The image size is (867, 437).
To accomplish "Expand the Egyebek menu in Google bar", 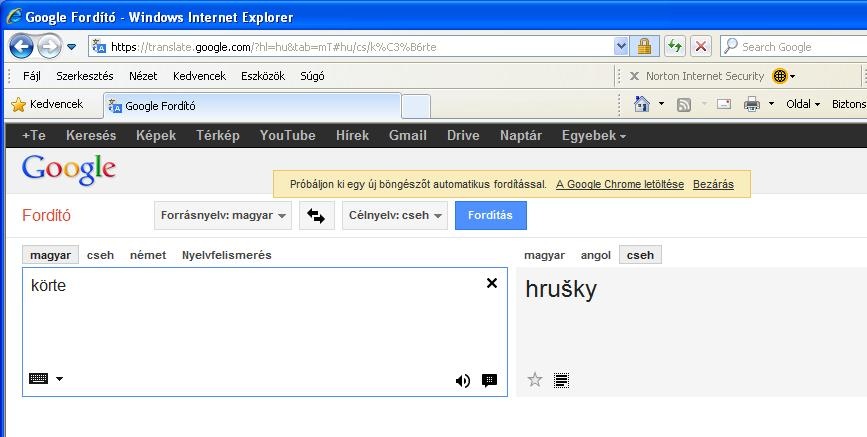I will (593, 136).
